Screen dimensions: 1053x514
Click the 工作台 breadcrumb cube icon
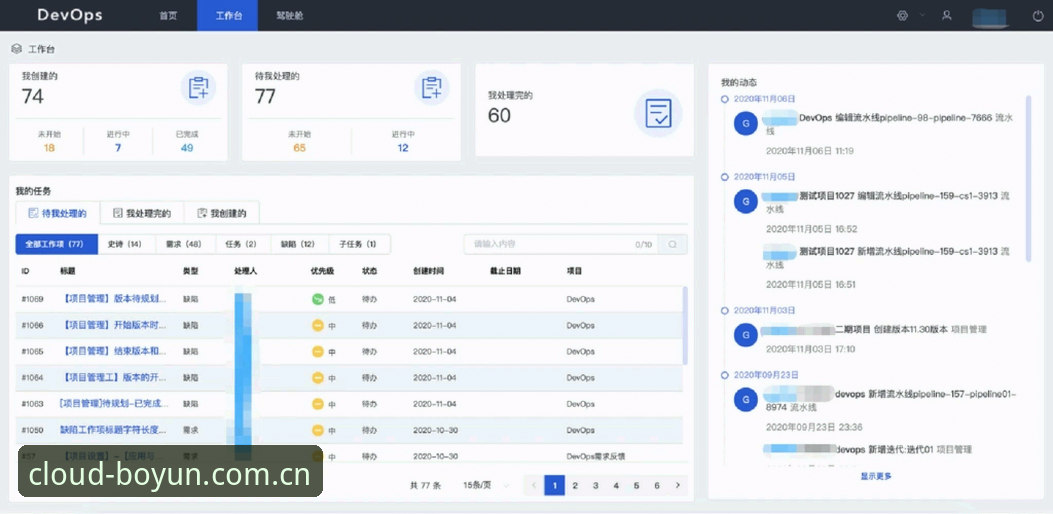click(17, 49)
